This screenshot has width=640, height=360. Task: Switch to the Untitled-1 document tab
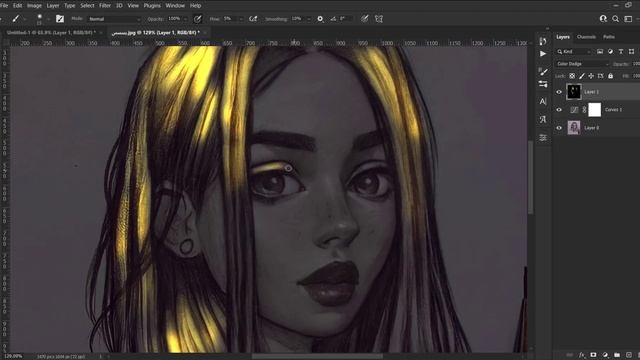coord(51,32)
